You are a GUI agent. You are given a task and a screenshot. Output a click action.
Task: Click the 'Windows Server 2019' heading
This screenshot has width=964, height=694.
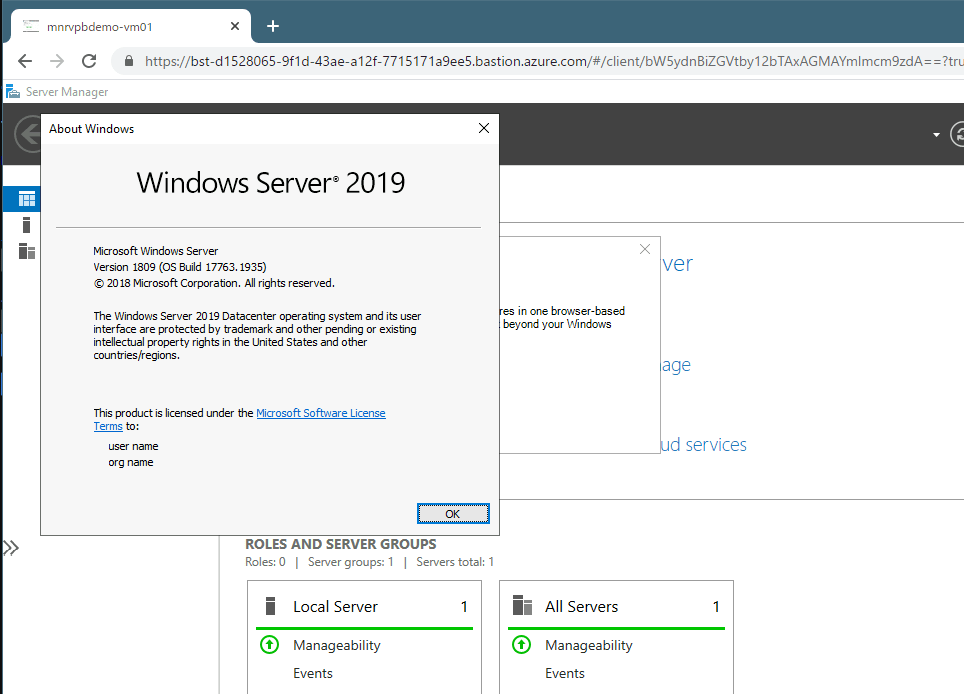pyautogui.click(x=271, y=183)
